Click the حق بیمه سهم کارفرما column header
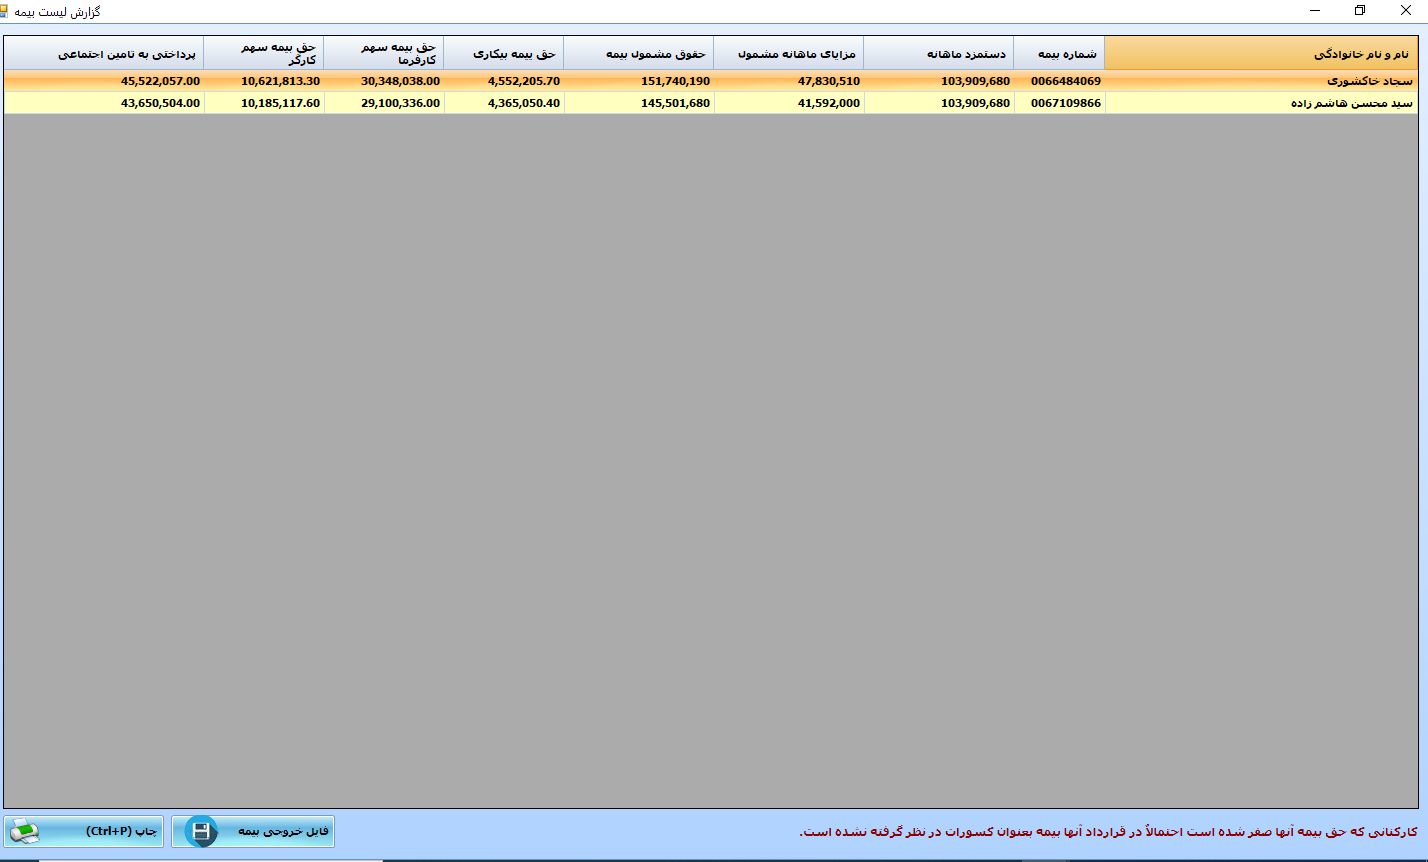Image resolution: width=1428 pixels, height=862 pixels. point(383,53)
